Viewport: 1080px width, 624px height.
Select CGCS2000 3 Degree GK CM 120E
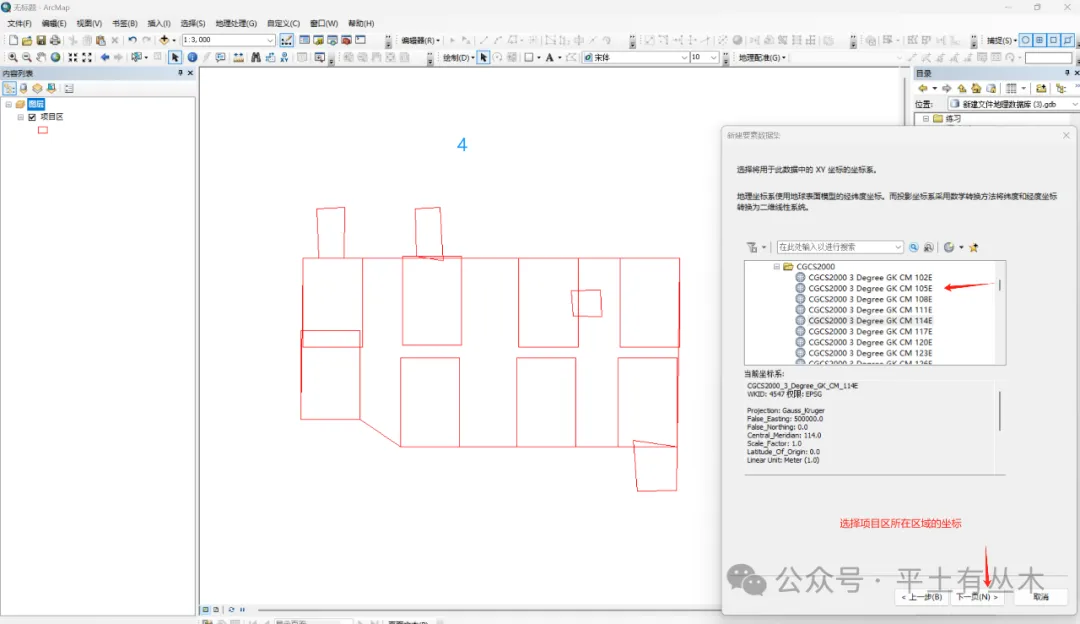coord(870,342)
